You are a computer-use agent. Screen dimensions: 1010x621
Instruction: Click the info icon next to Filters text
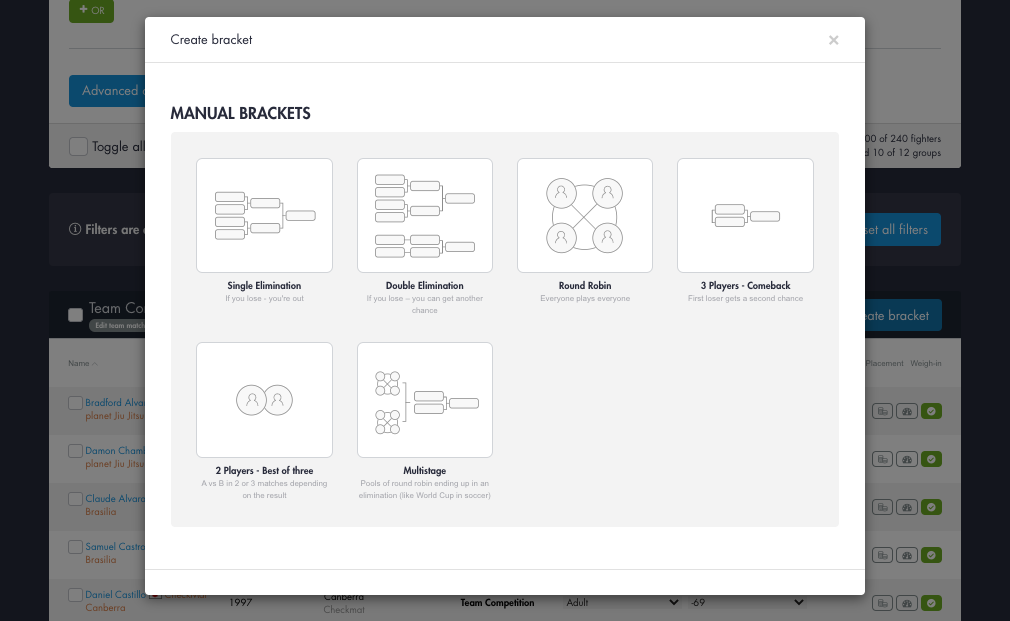click(x=75, y=229)
